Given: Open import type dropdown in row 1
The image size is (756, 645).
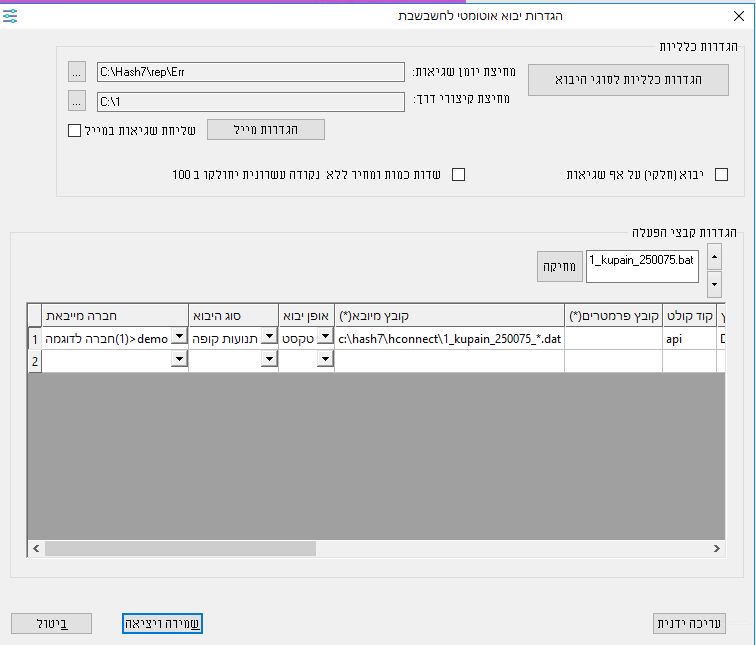Looking at the screenshot, I should click(x=270, y=336).
